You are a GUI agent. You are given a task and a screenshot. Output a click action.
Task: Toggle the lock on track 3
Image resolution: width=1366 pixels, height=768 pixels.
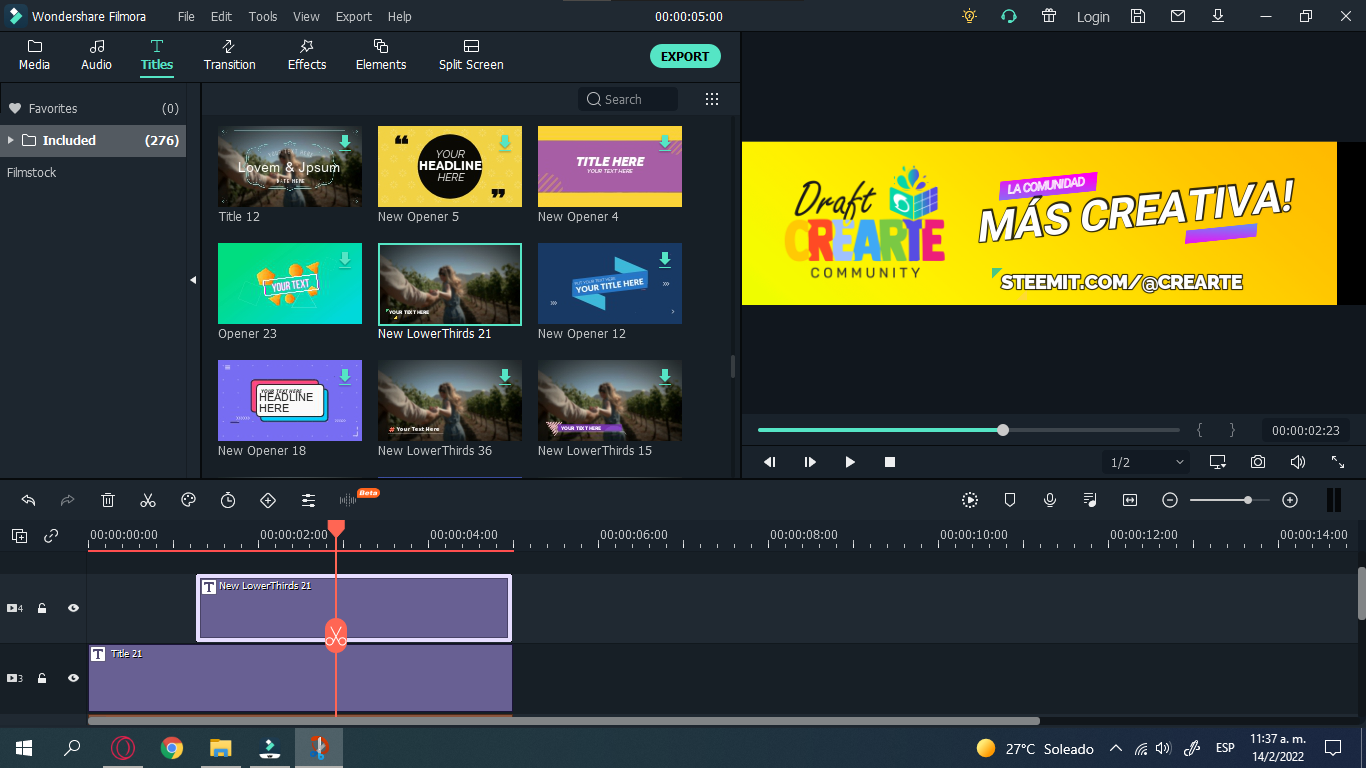pos(42,678)
